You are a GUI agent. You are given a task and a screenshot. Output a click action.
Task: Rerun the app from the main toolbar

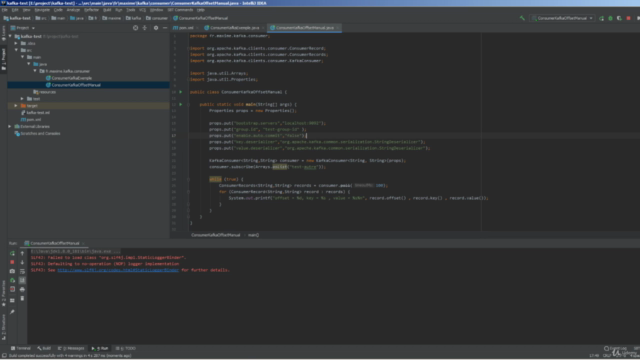click(602, 18)
